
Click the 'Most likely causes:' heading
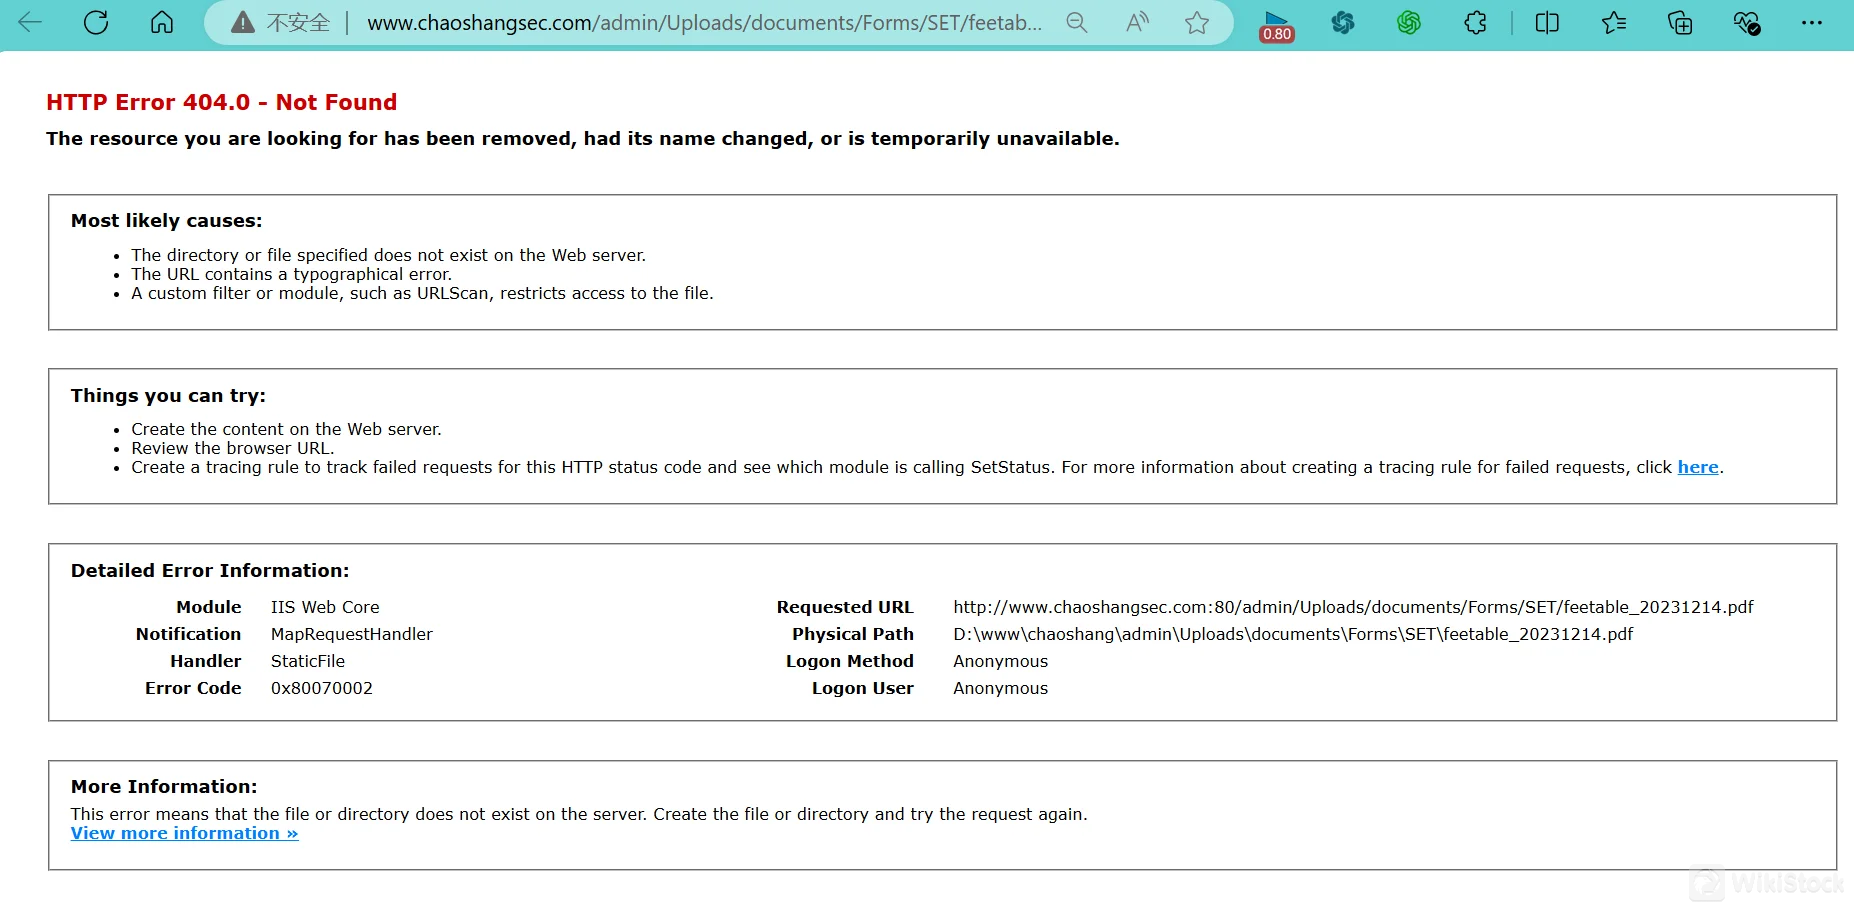click(x=167, y=221)
